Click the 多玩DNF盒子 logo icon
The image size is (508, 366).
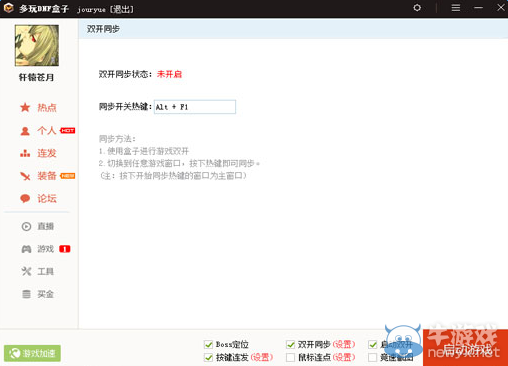point(9,8)
